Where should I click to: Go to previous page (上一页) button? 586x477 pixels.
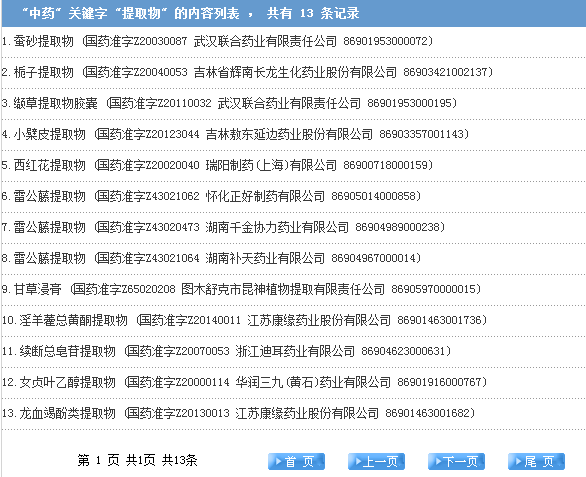coord(376,461)
